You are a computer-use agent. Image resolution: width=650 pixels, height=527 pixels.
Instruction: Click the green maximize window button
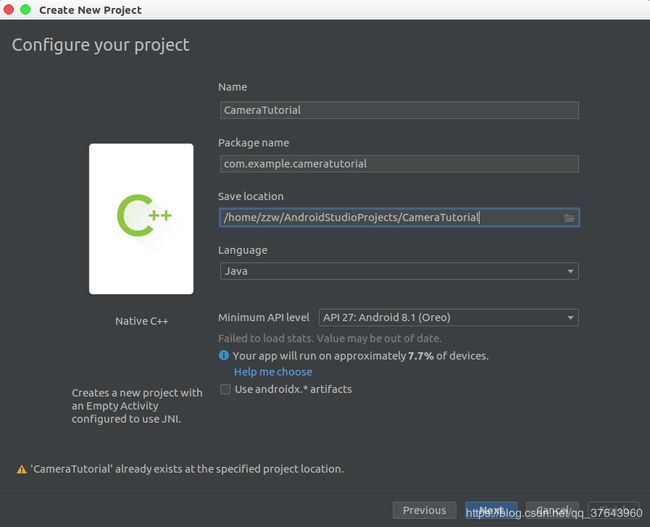click(25, 9)
